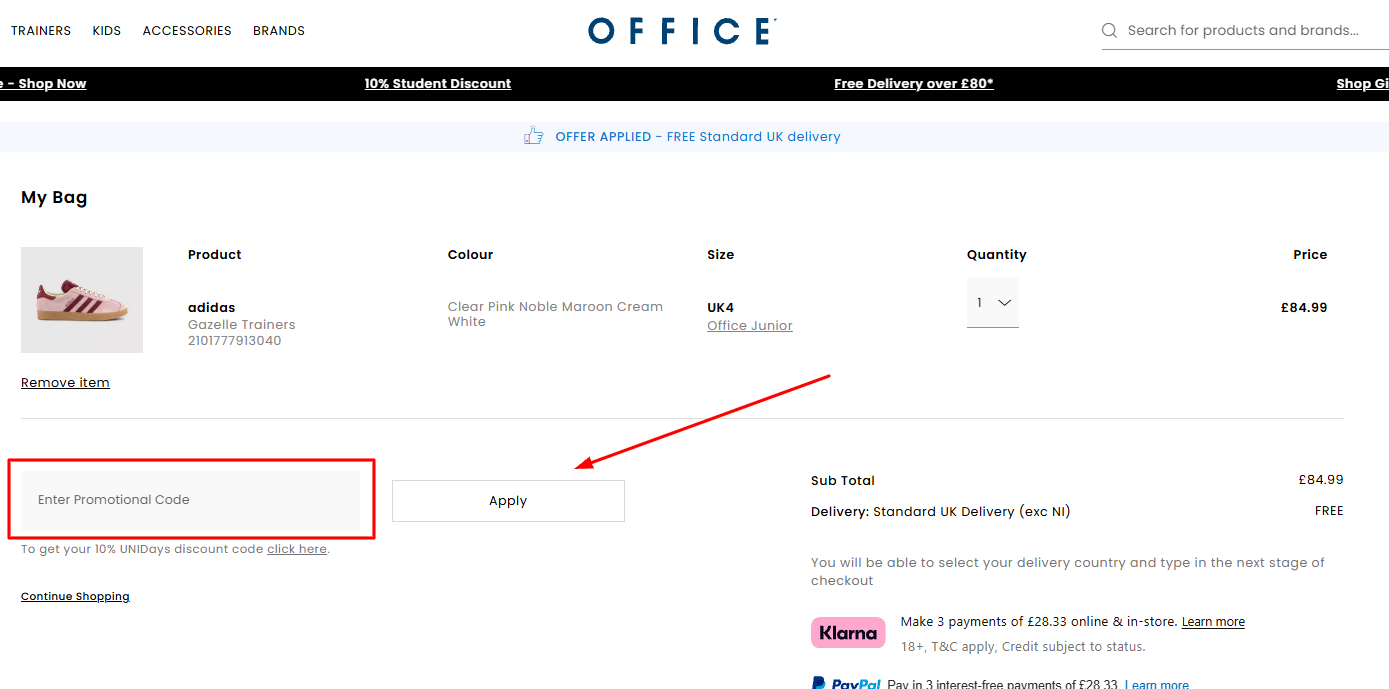Remove the adidas Gazelle item
The width and height of the screenshot is (1389, 689).
(65, 382)
